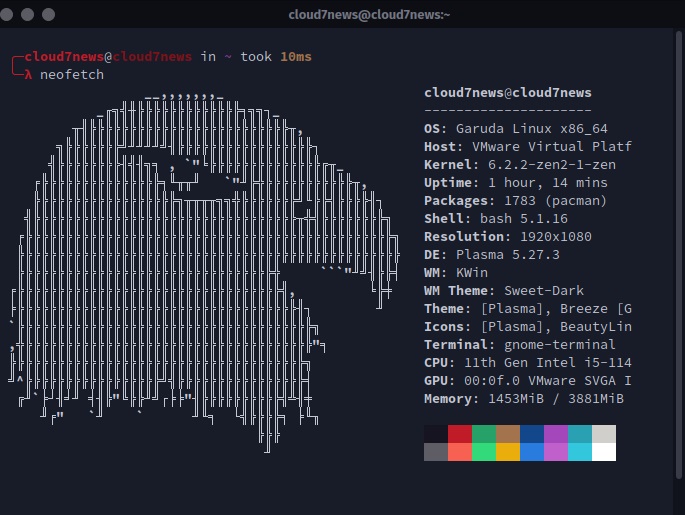Screen dimensions: 685x515
Task: Click the yellow swatch in bottom row
Action: [508, 452]
